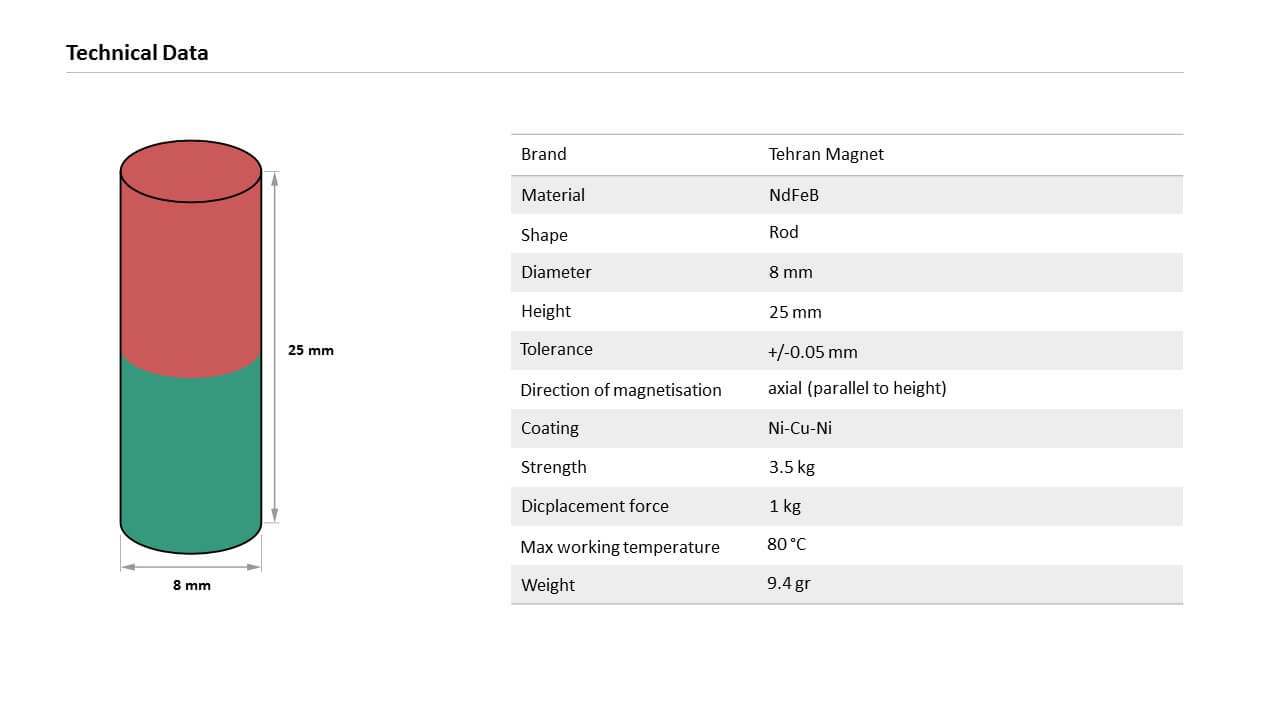Select the 3.5 kg strength value
This screenshot has width=1280, height=720.
(792, 467)
